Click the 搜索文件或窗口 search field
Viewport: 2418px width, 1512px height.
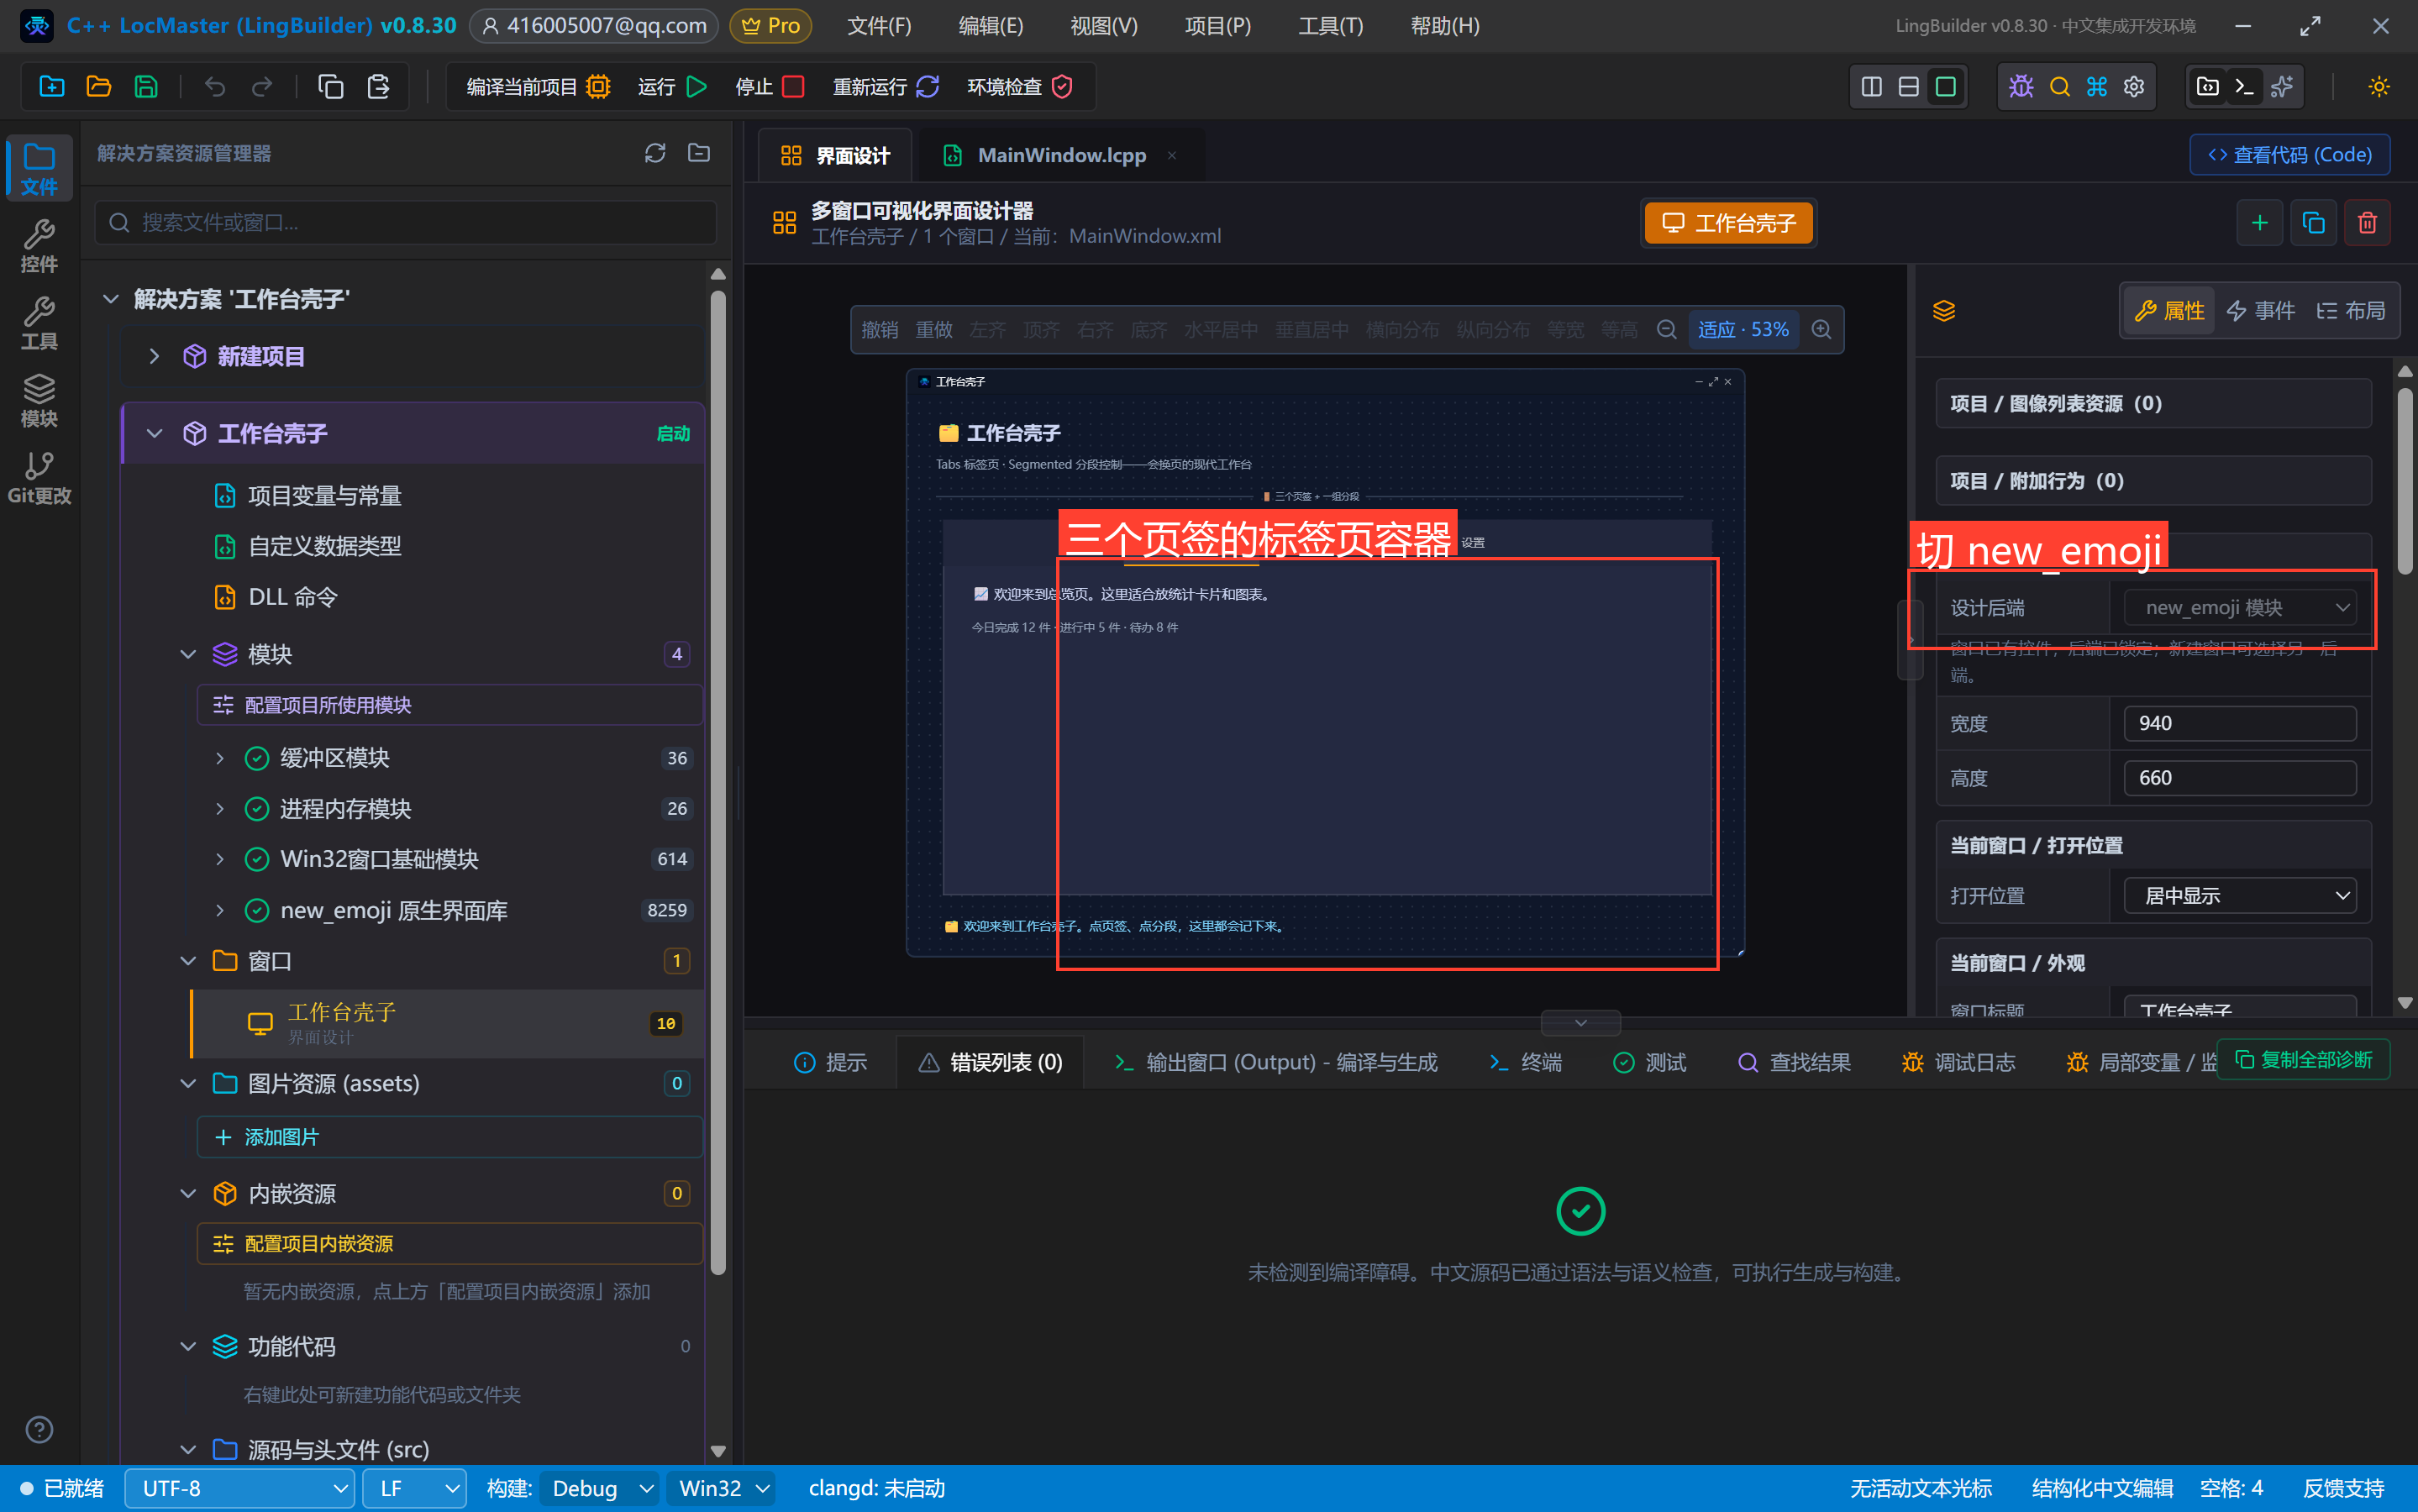point(405,222)
